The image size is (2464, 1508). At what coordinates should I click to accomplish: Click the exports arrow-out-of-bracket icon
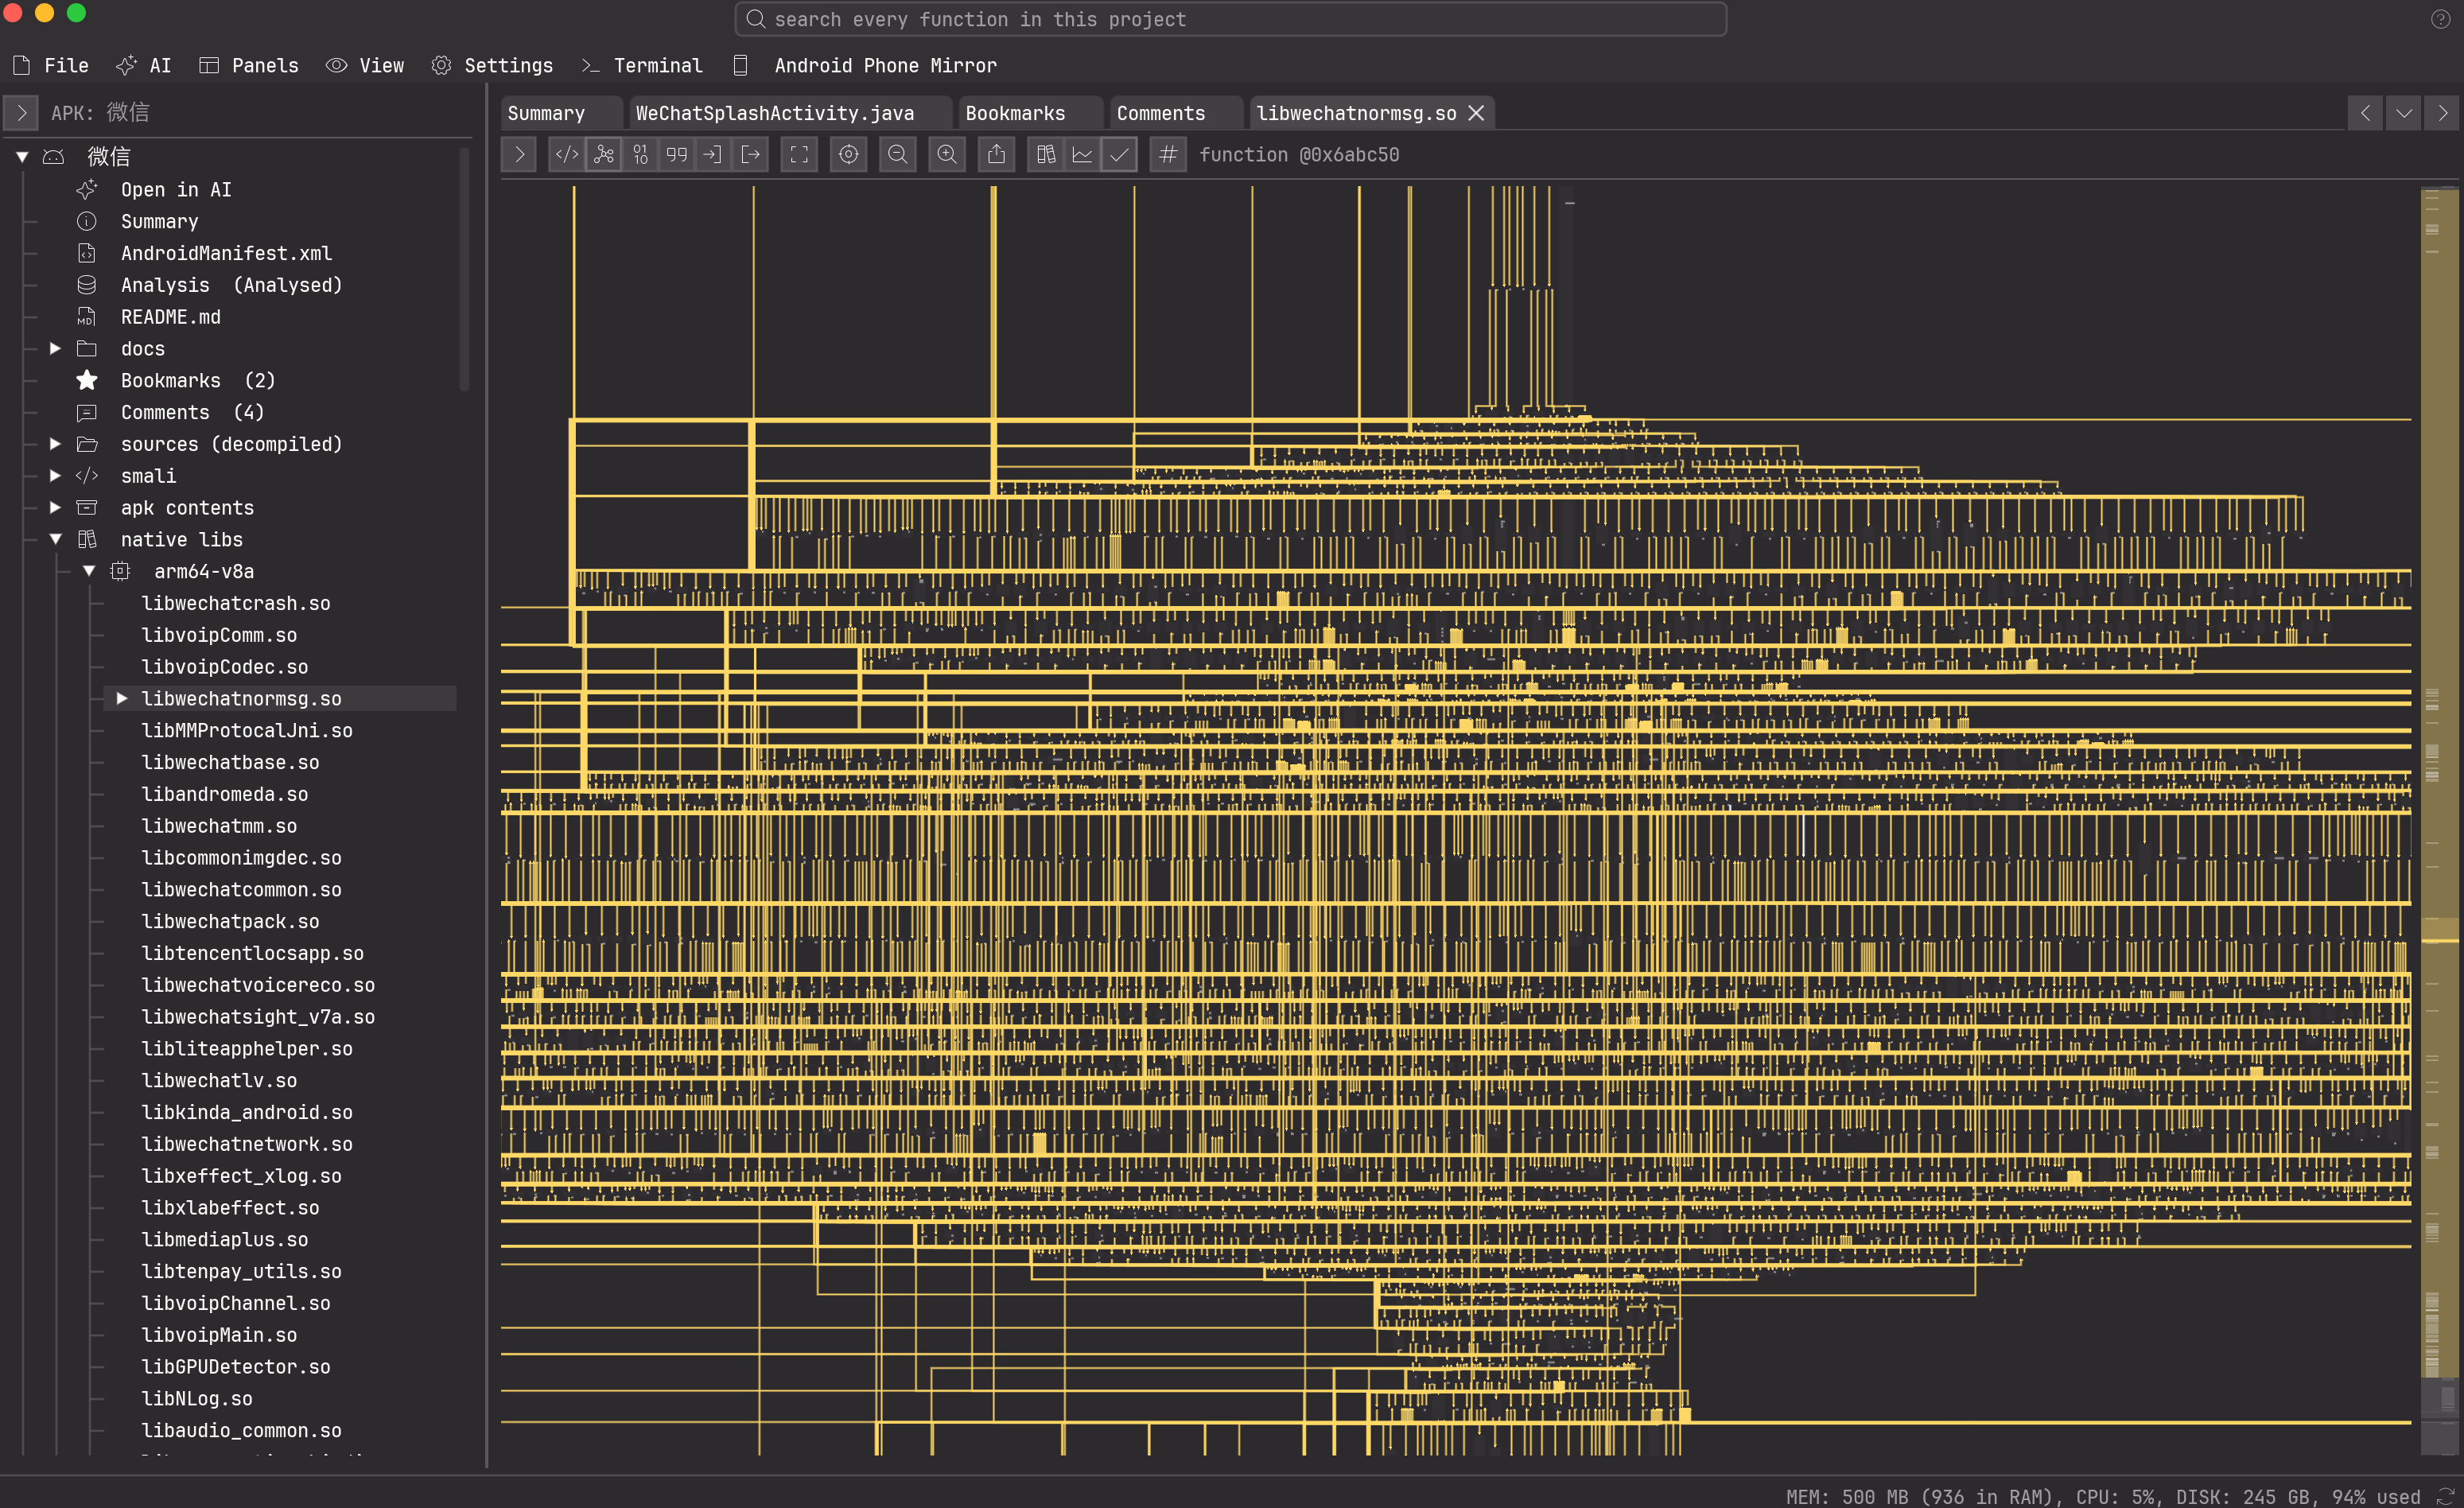(x=750, y=155)
